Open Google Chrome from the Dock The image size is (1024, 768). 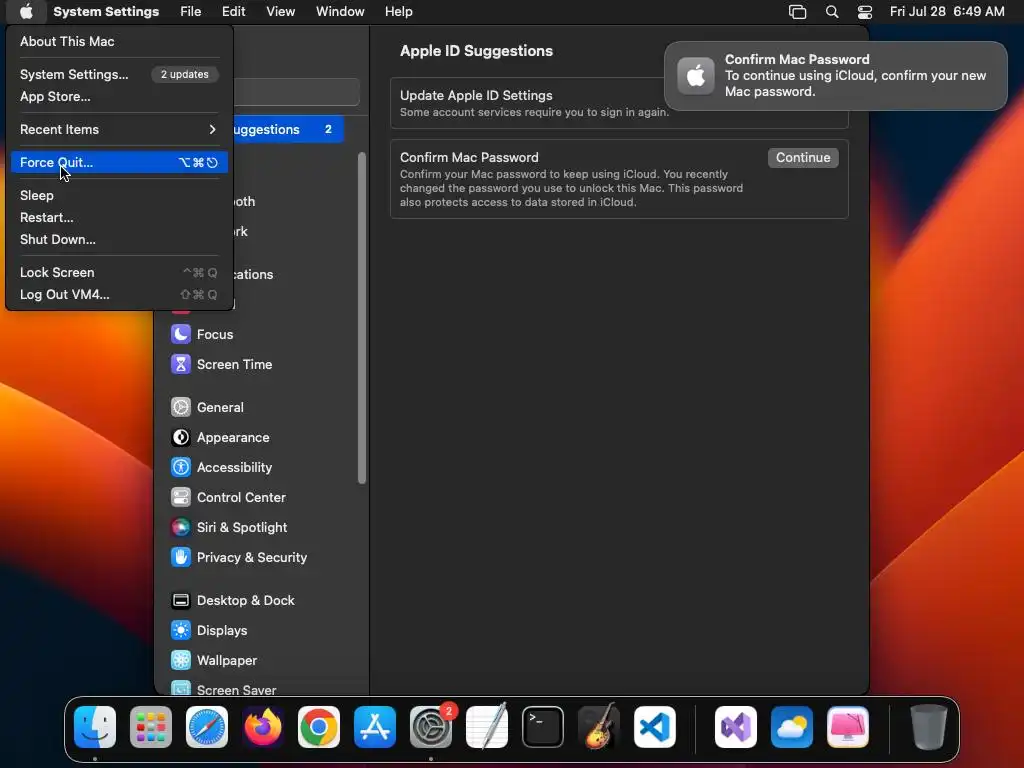click(x=319, y=727)
